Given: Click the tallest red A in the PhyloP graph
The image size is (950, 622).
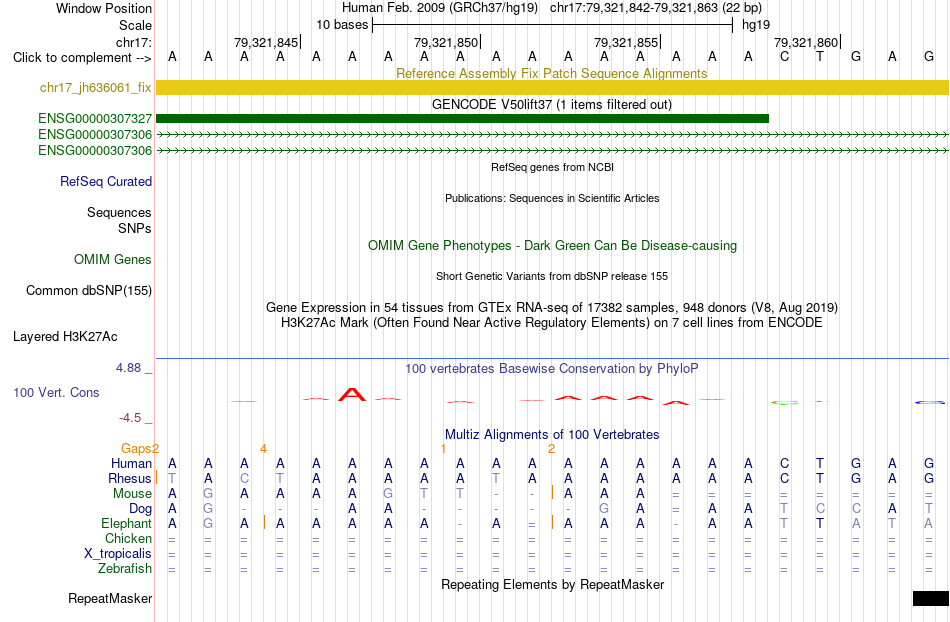Looking at the screenshot, I should [x=352, y=395].
